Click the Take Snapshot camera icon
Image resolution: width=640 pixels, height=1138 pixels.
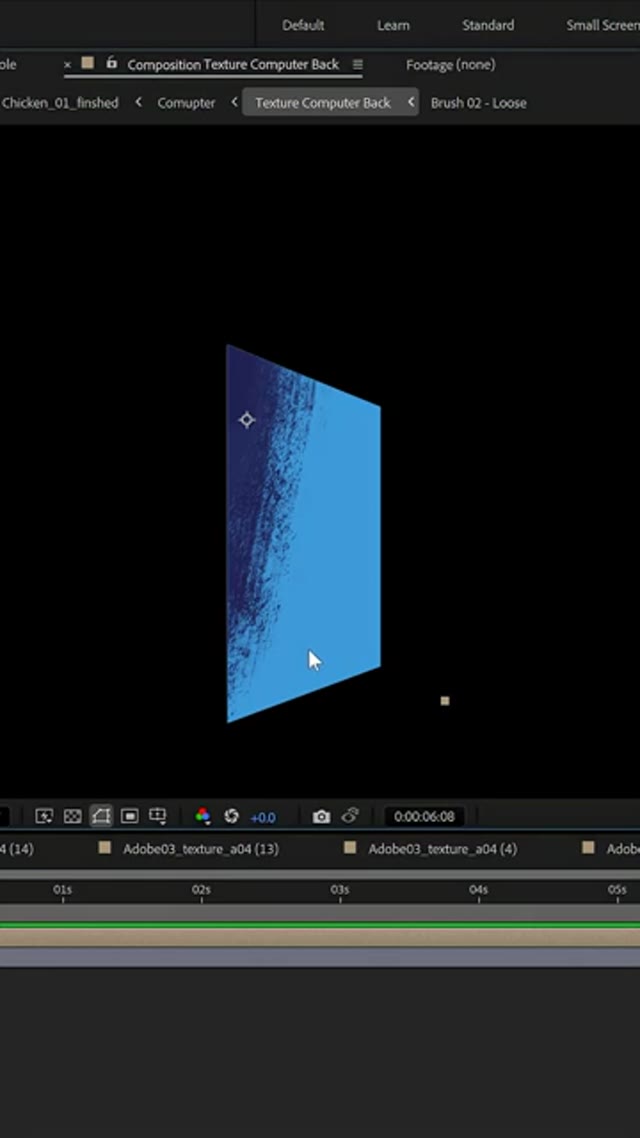321,816
